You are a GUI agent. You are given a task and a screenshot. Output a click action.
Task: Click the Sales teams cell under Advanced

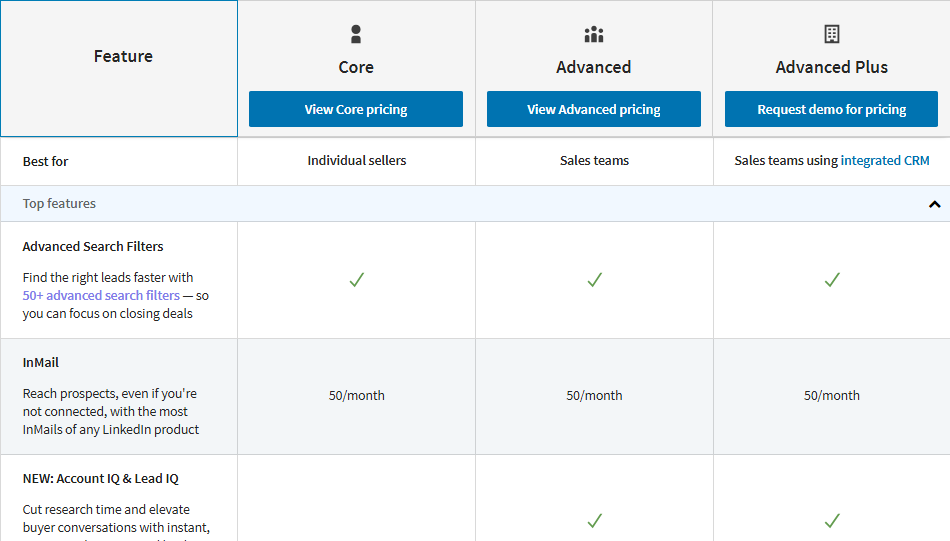(594, 161)
